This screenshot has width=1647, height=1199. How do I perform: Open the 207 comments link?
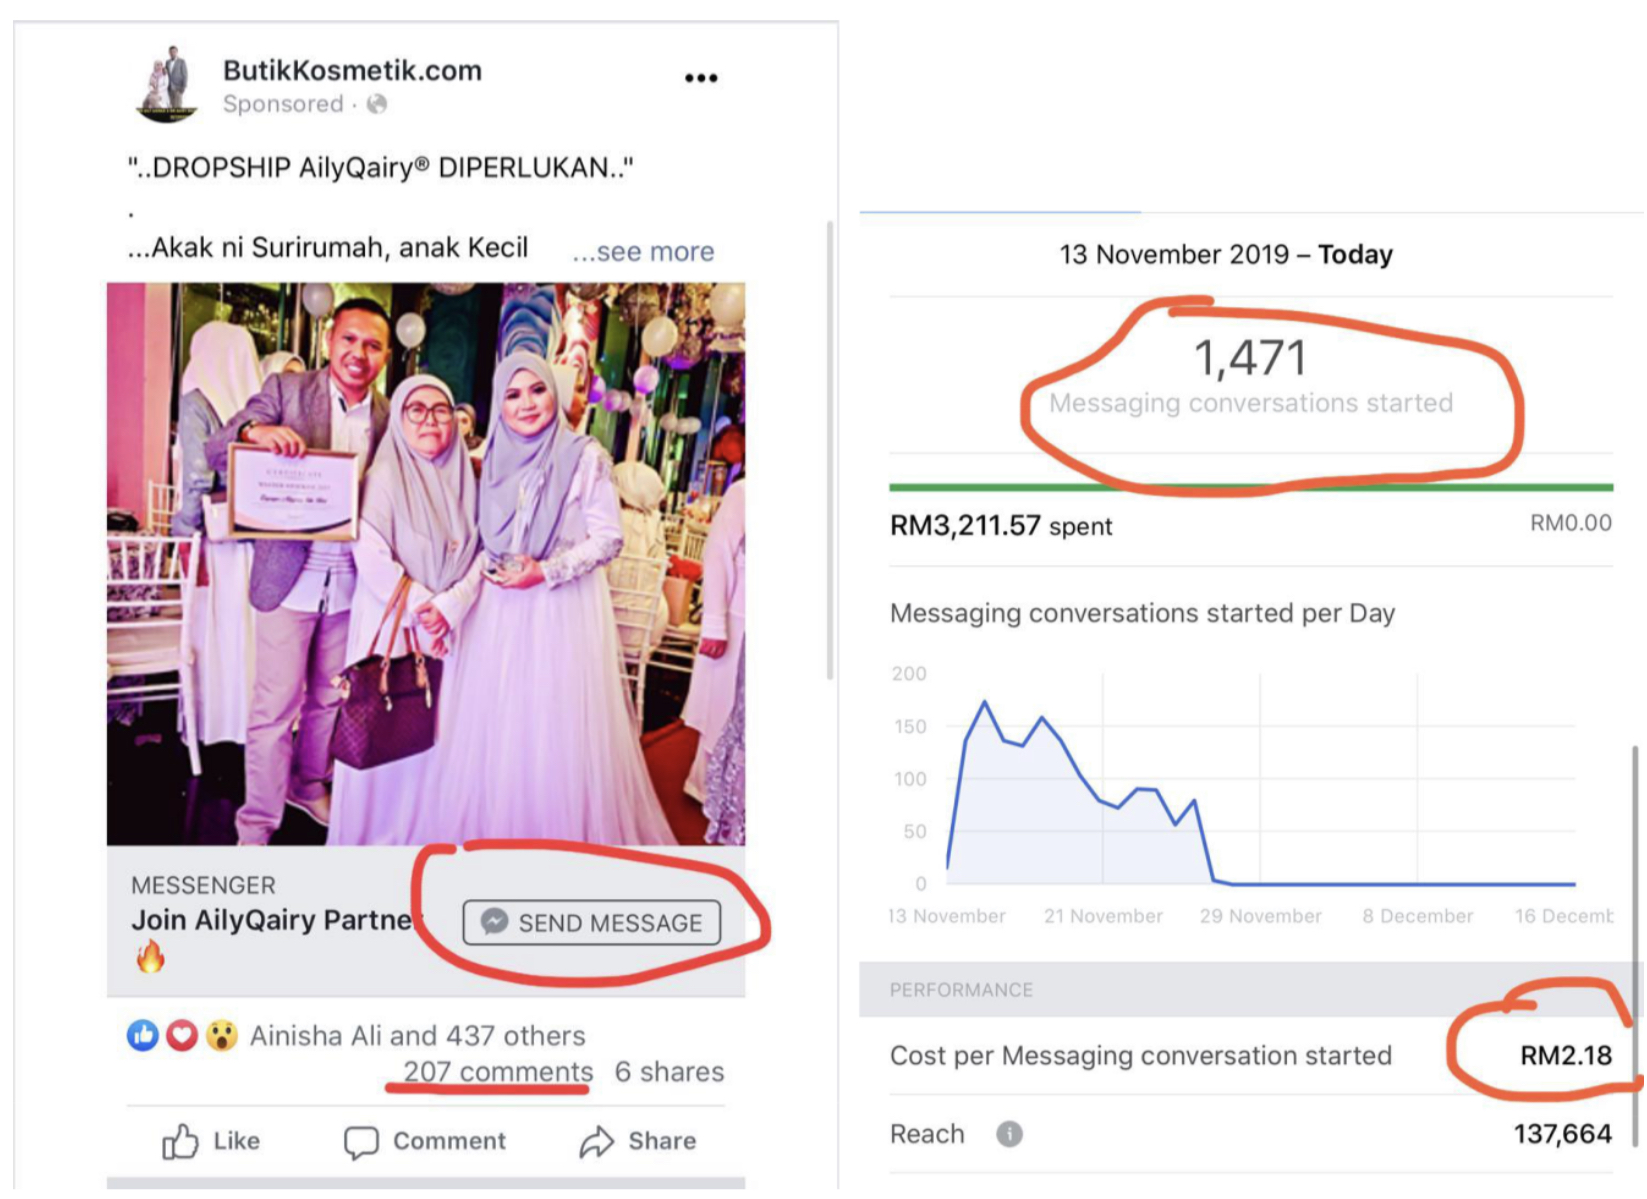(x=497, y=1072)
